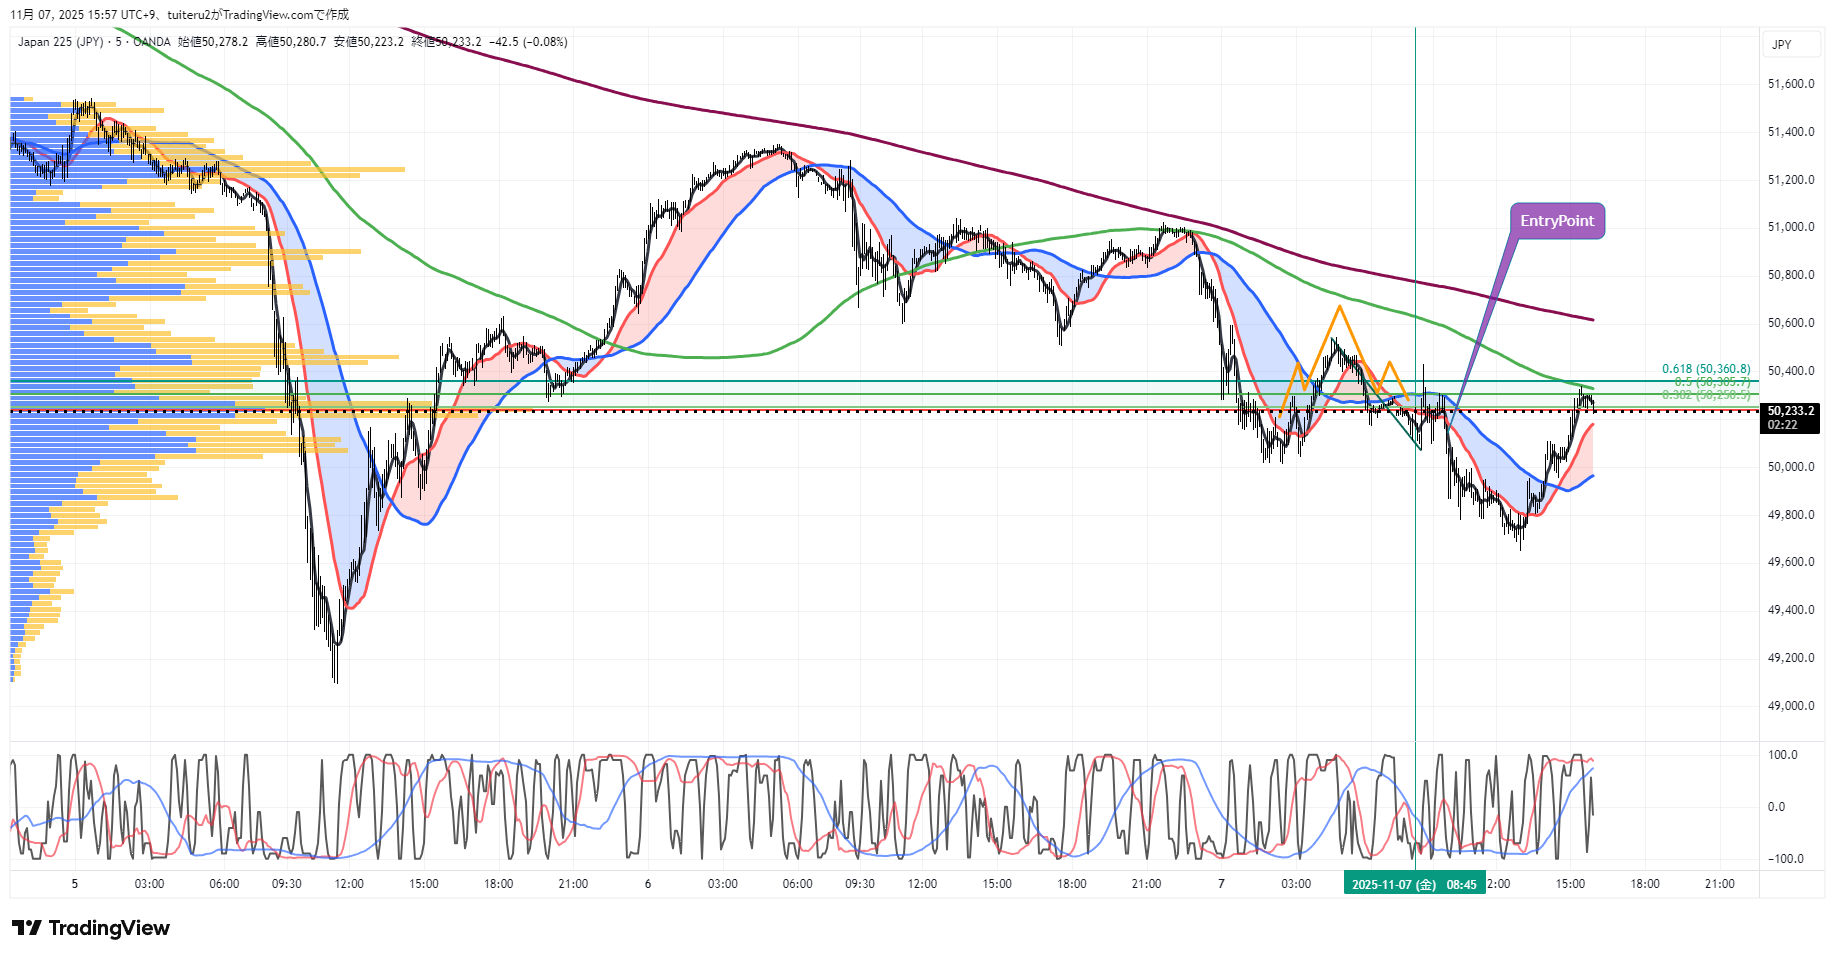Image resolution: width=1835 pixels, height=958 pixels.
Task: Open the JPY currency selector
Action: 1781,44
